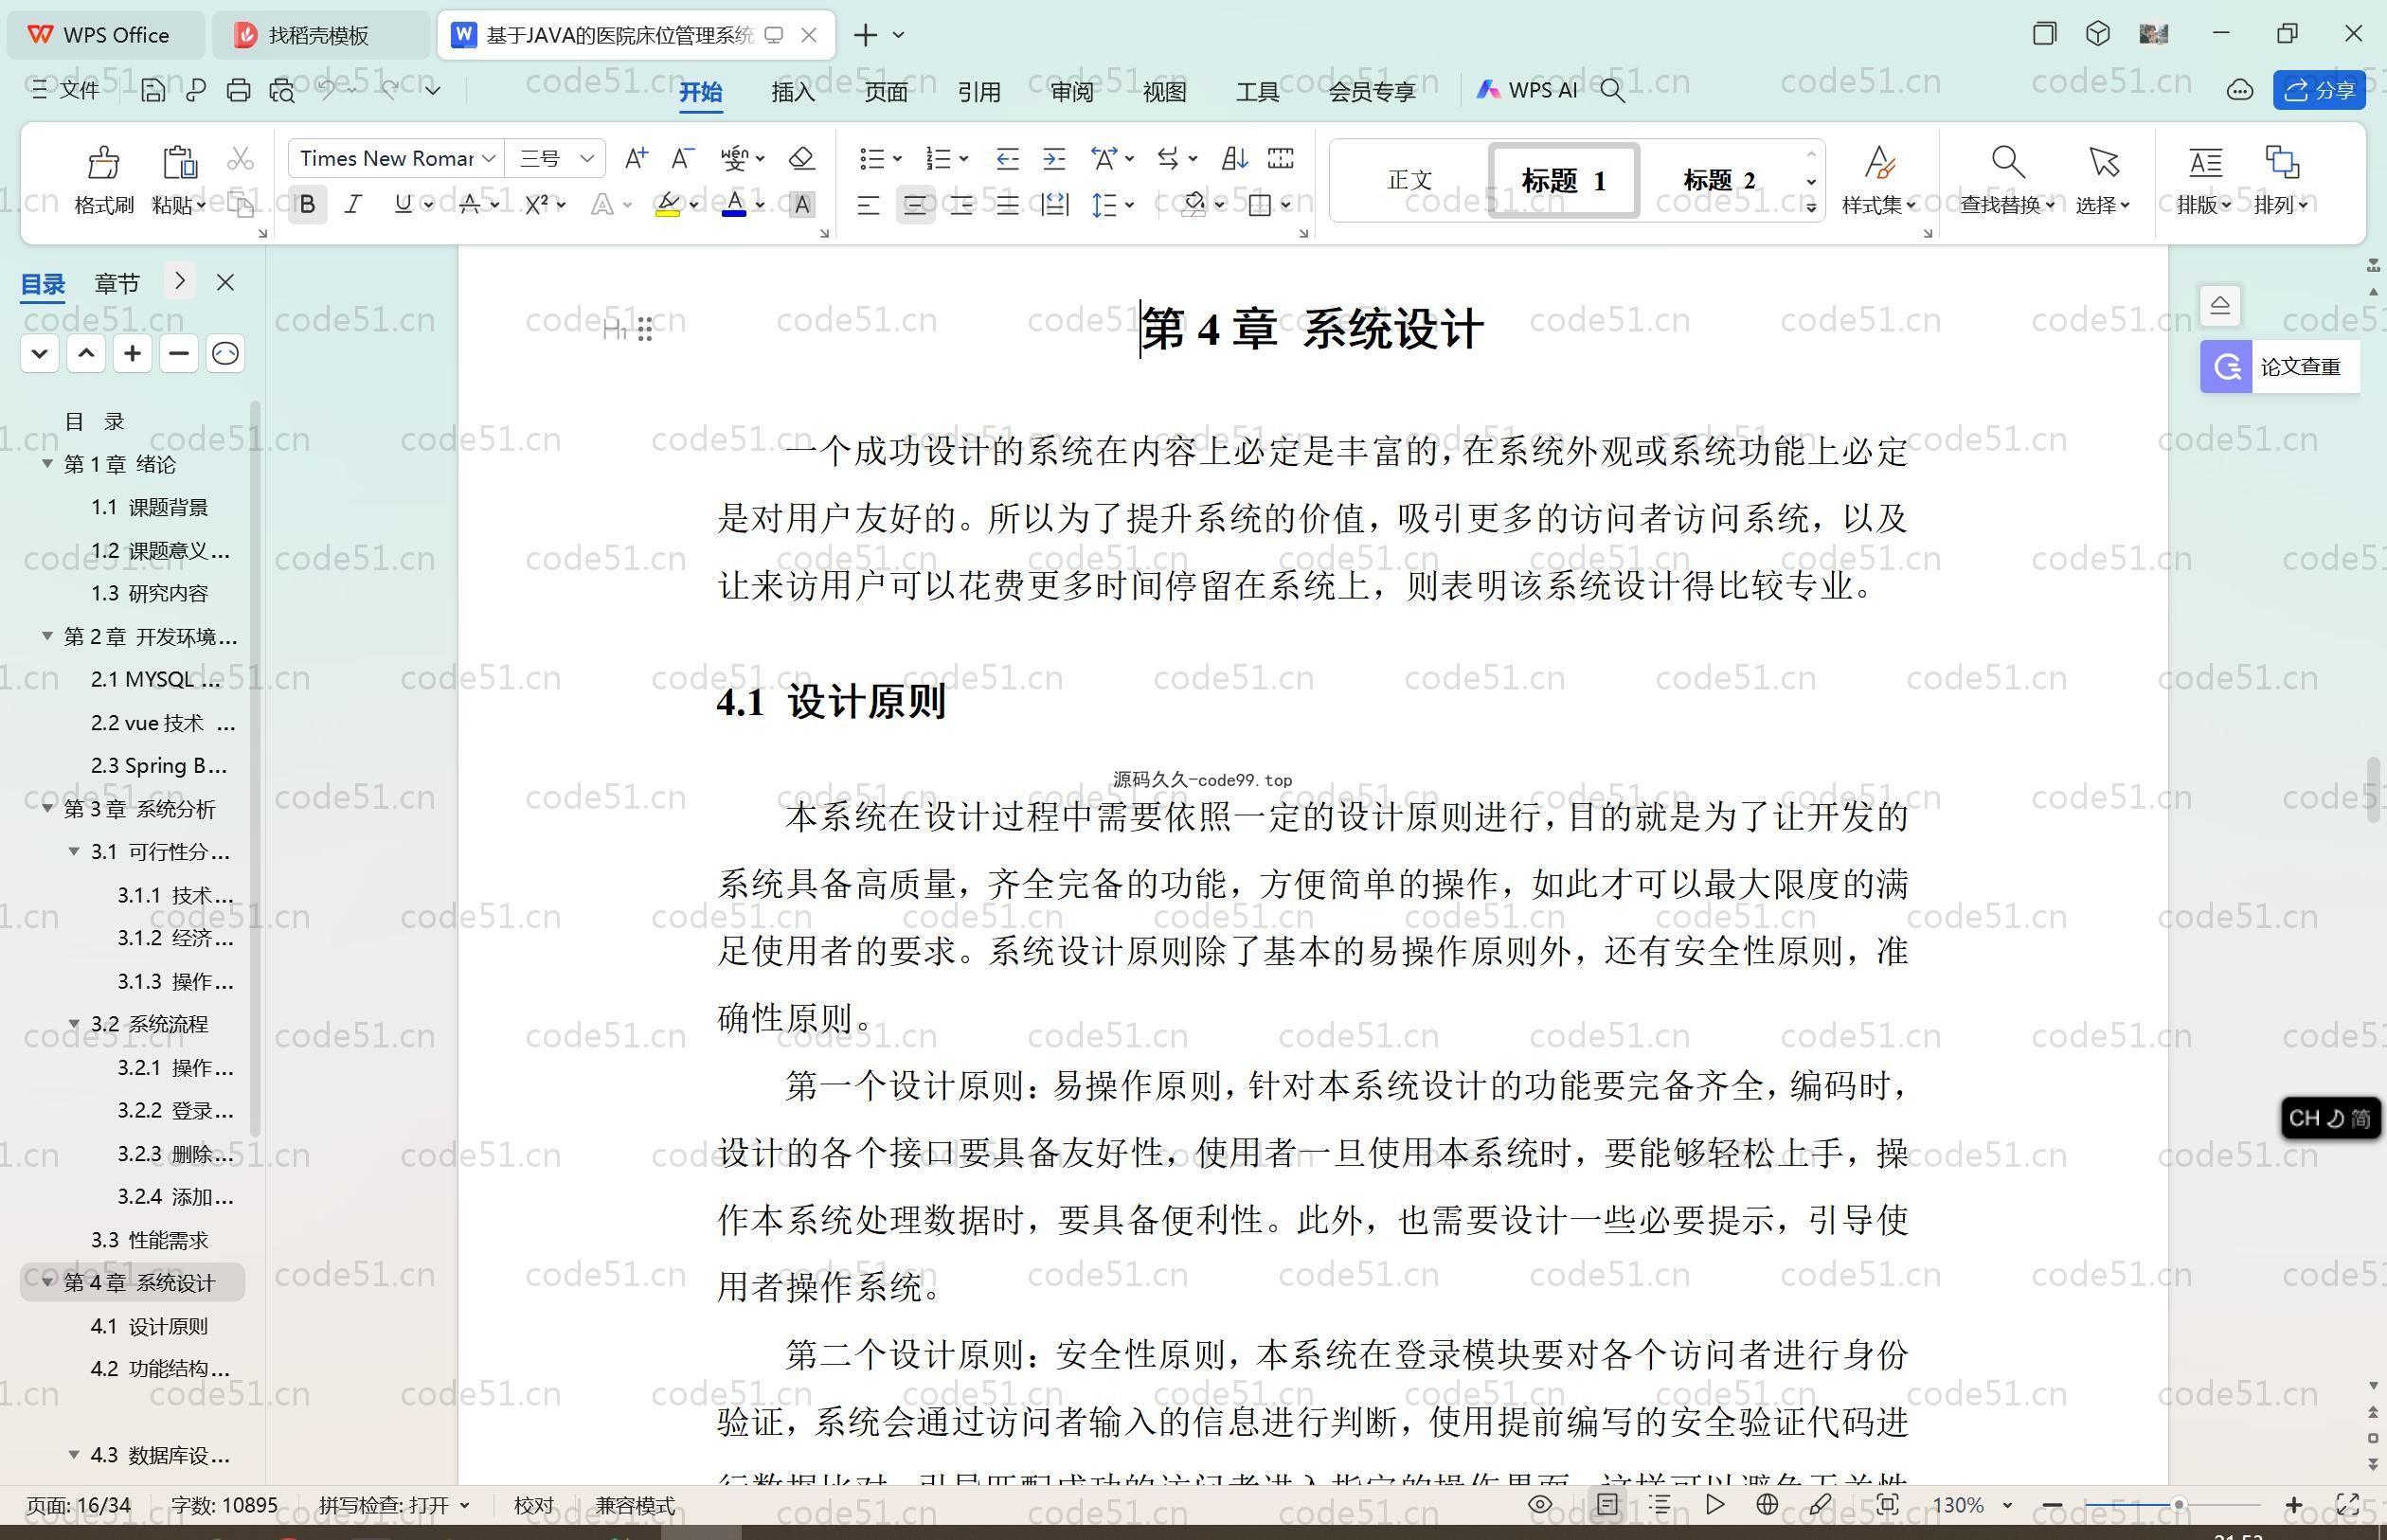Click the font color A swatch
The image size is (2387, 1540).
tap(734, 205)
